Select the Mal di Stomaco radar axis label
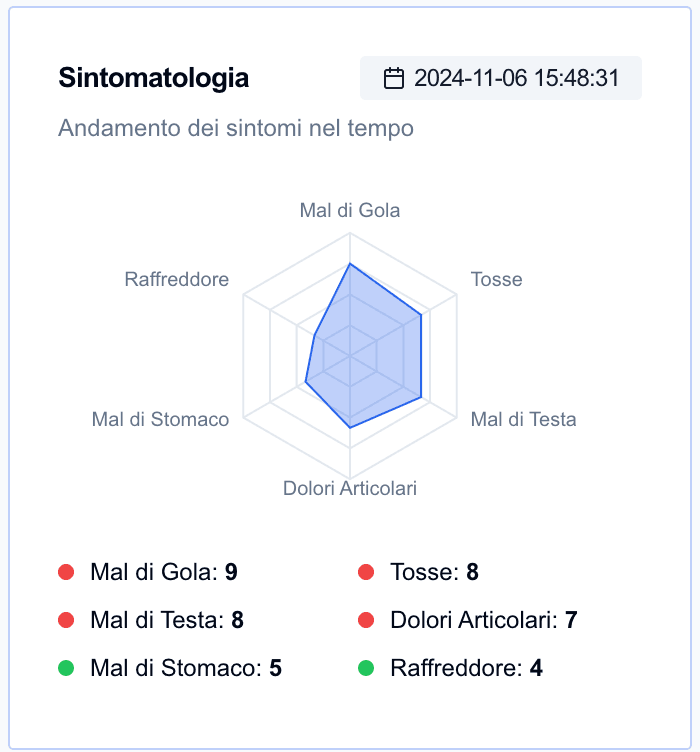 [160, 419]
